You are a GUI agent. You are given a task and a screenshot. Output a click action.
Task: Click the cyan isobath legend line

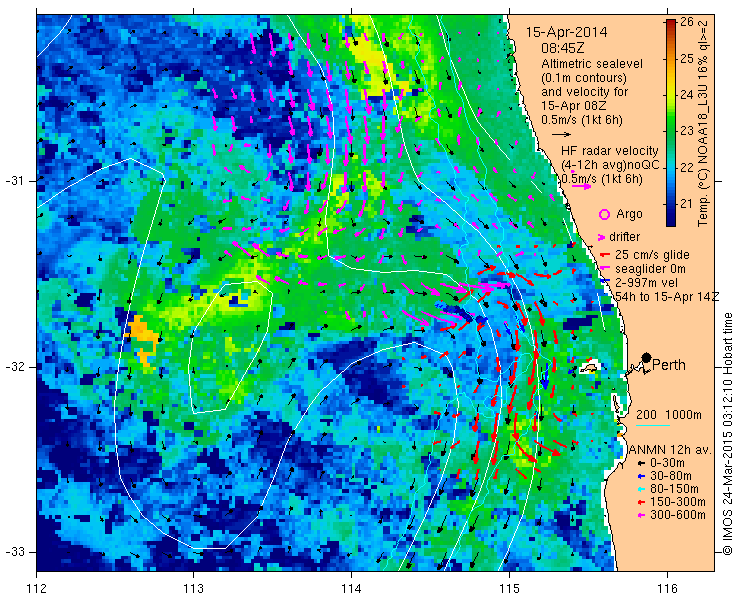653,425
